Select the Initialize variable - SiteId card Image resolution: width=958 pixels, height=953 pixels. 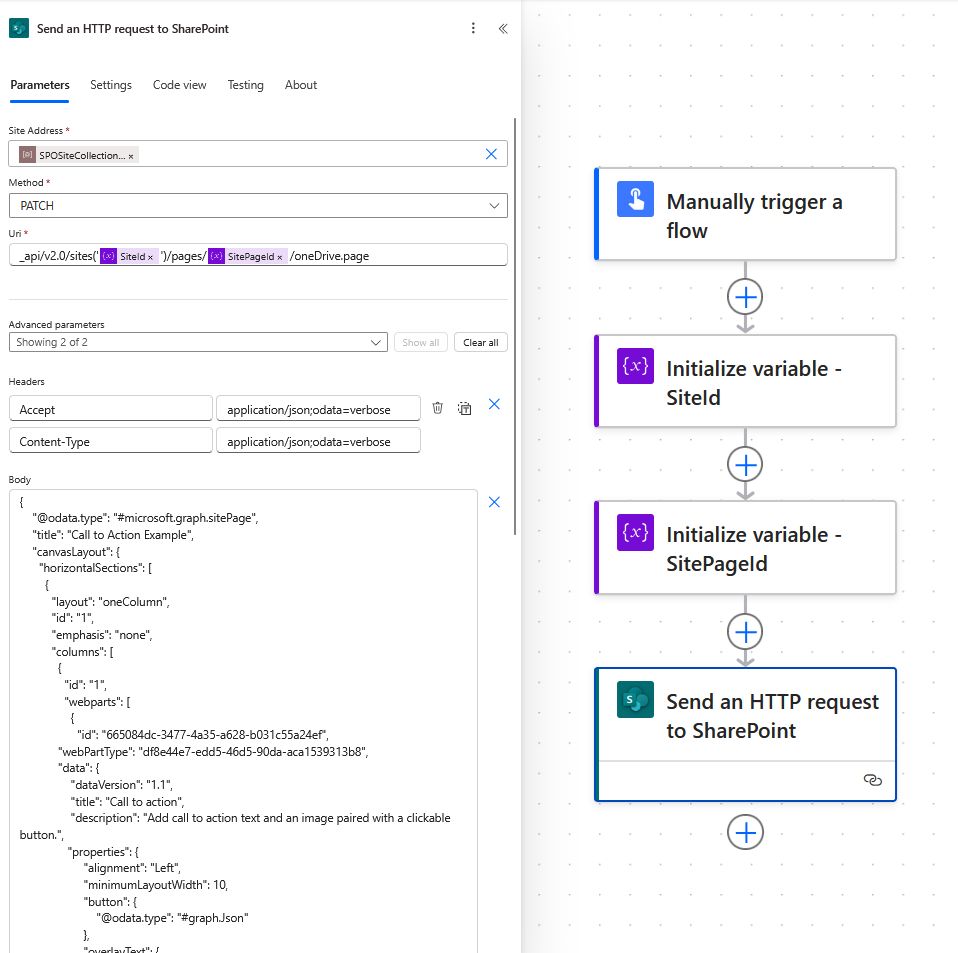click(x=745, y=381)
